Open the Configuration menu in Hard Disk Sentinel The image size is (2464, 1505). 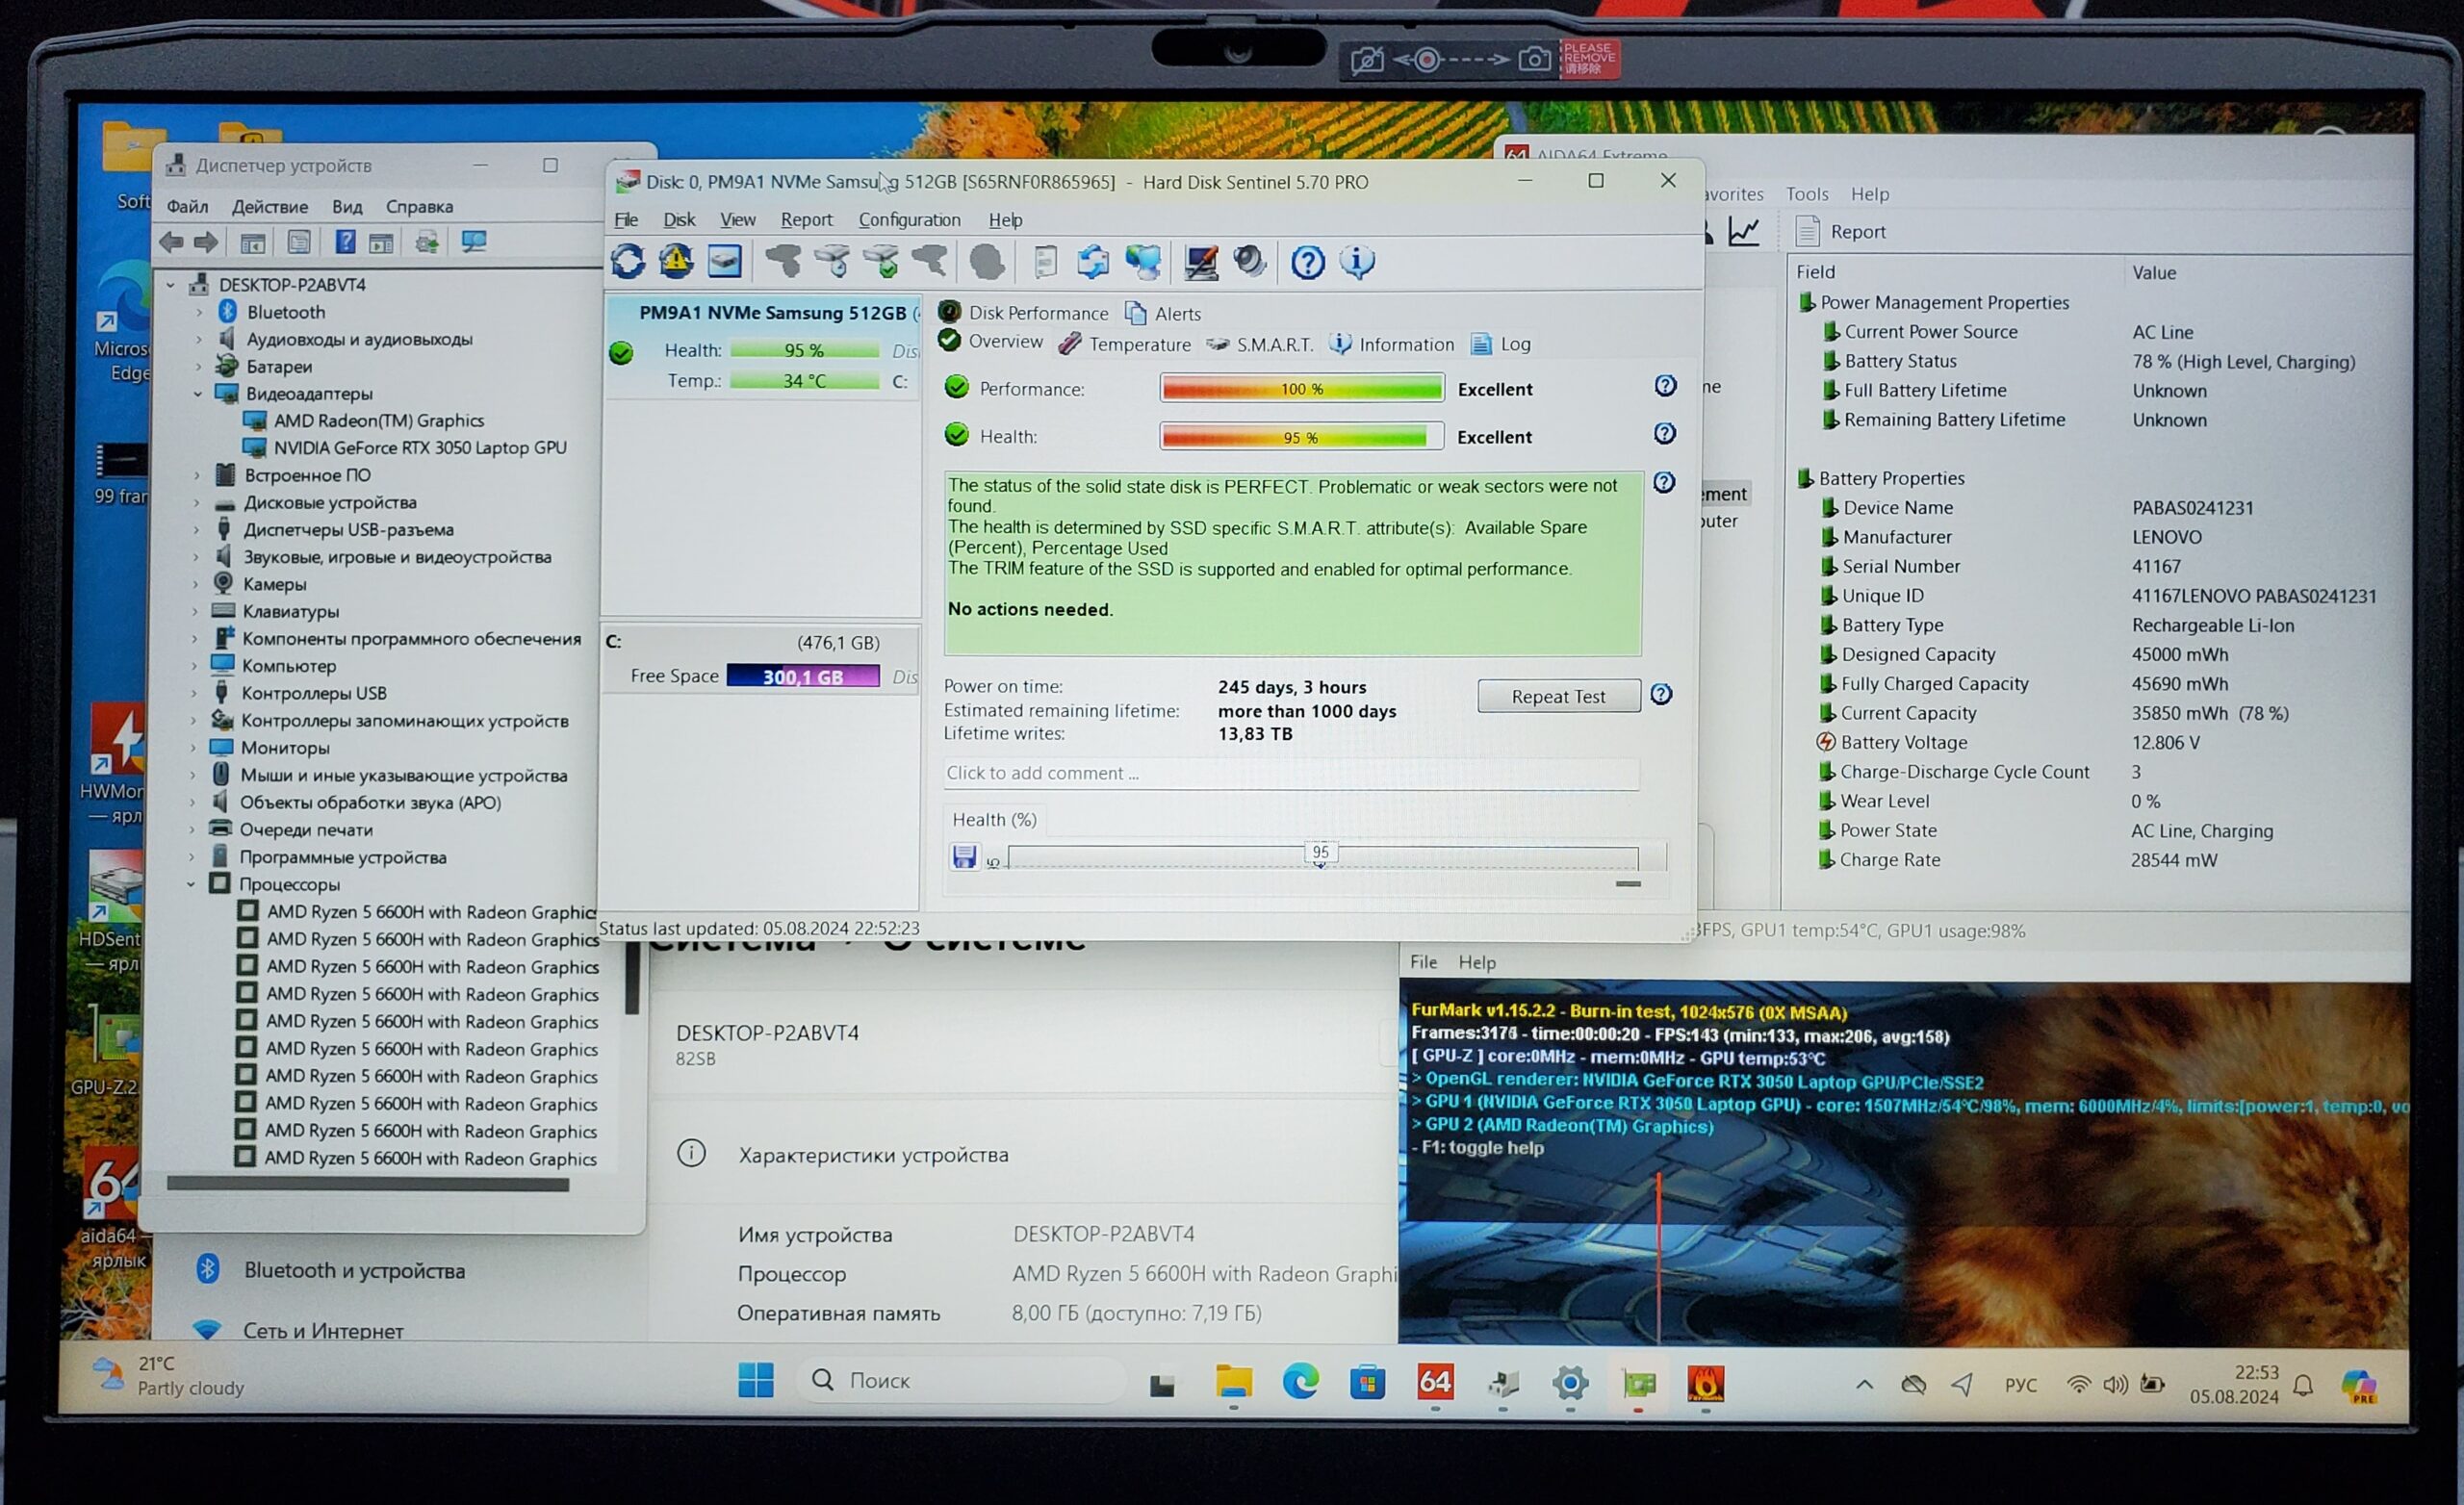click(x=909, y=220)
